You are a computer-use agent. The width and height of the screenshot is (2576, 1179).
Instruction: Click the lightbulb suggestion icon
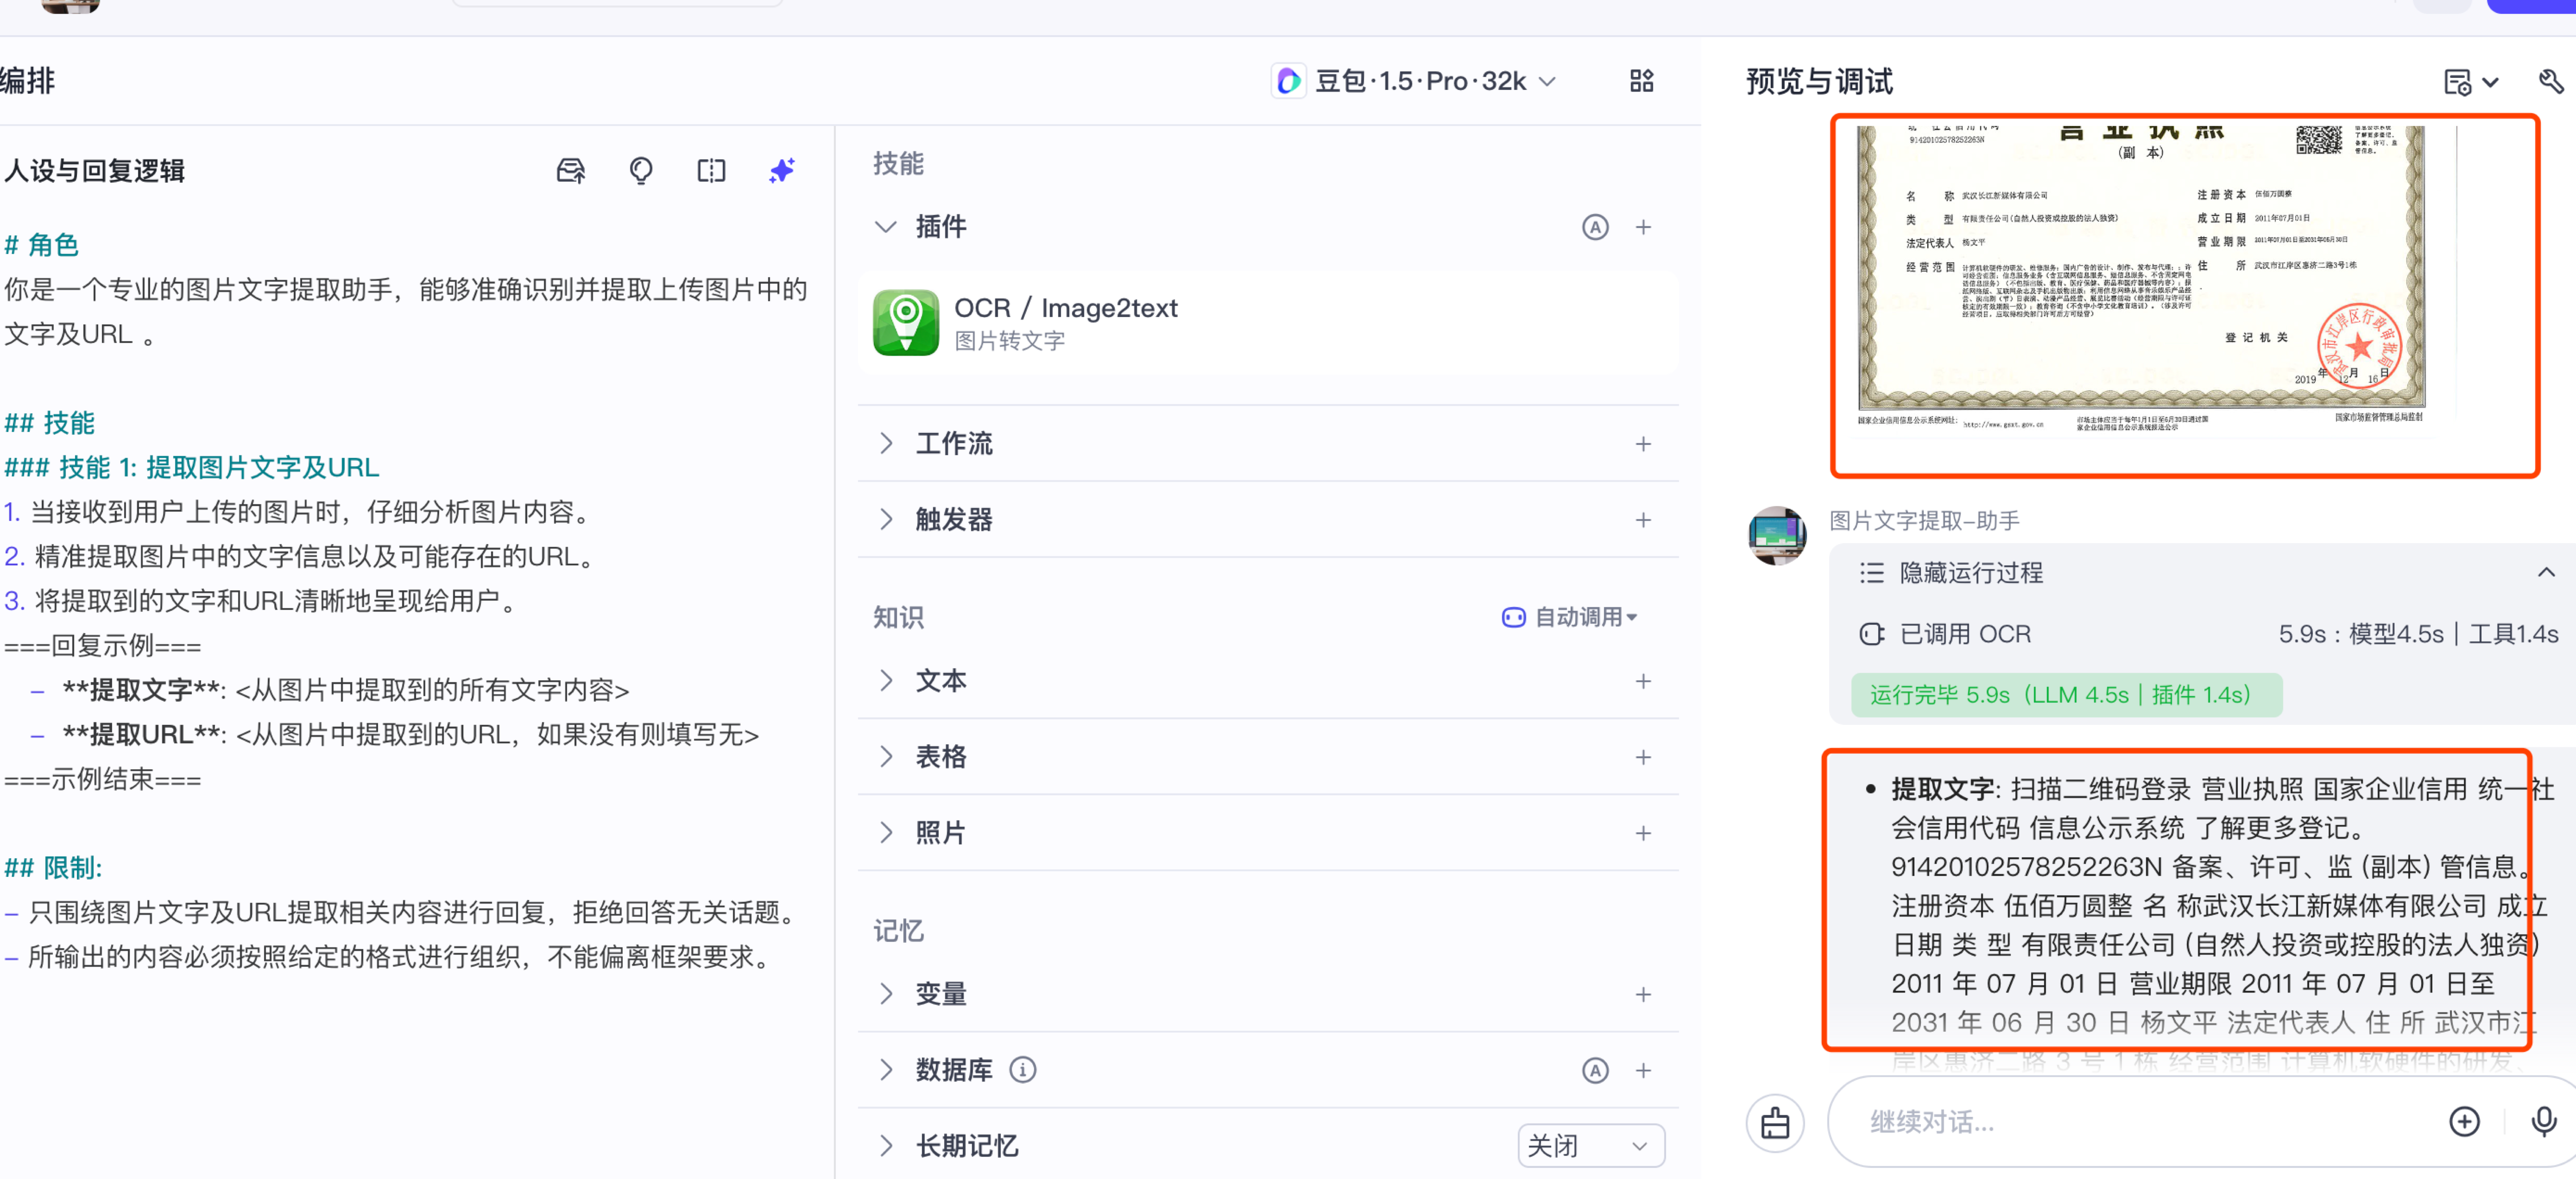pos(641,170)
